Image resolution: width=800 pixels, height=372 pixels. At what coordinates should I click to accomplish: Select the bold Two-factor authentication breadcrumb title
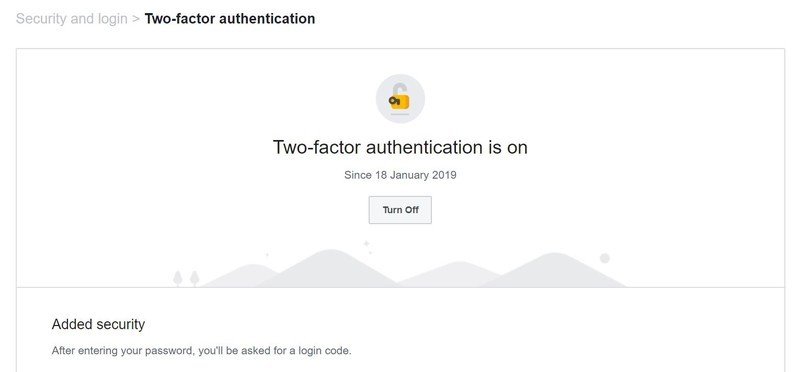click(230, 19)
